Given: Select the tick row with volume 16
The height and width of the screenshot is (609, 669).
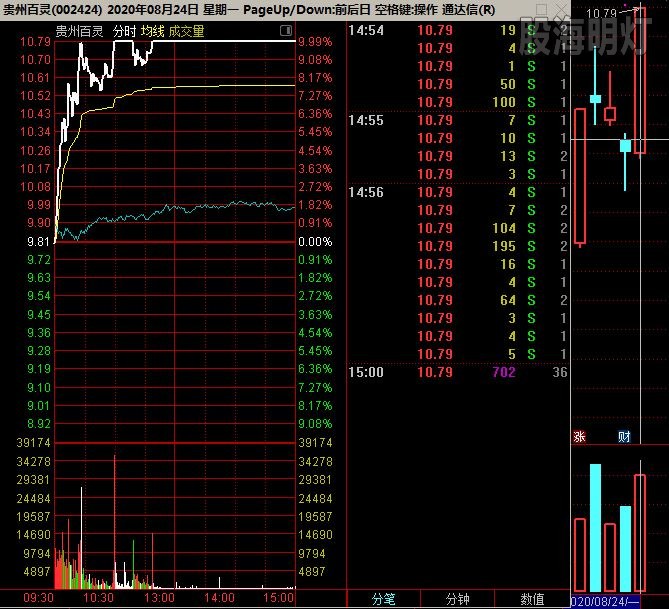Looking at the screenshot, I should pos(458,264).
